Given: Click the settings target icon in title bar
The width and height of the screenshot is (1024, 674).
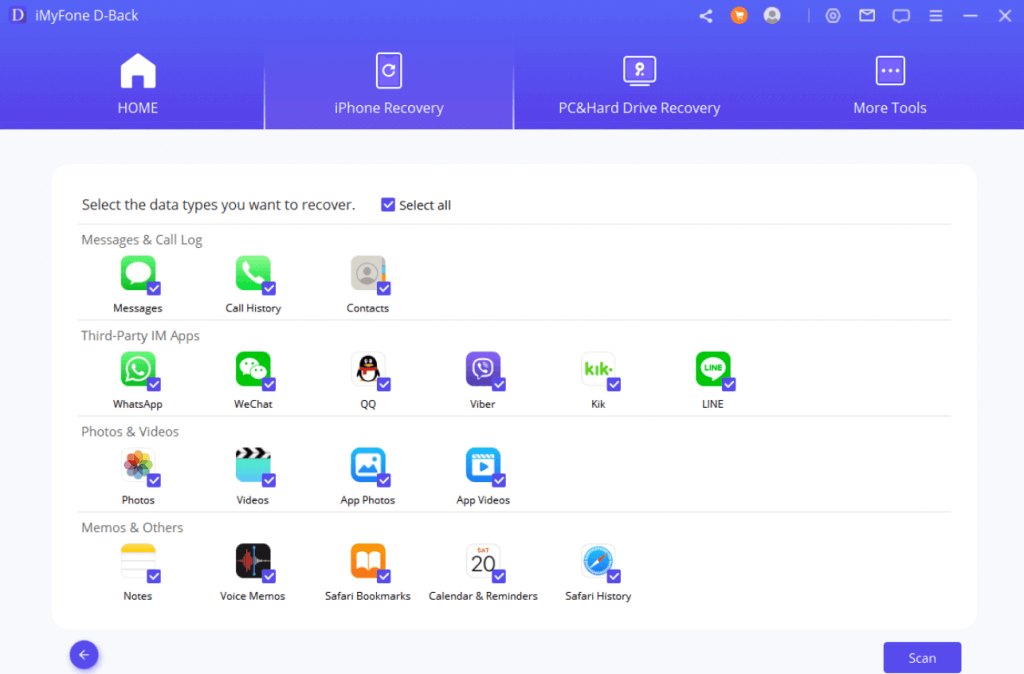Looking at the screenshot, I should [x=833, y=16].
